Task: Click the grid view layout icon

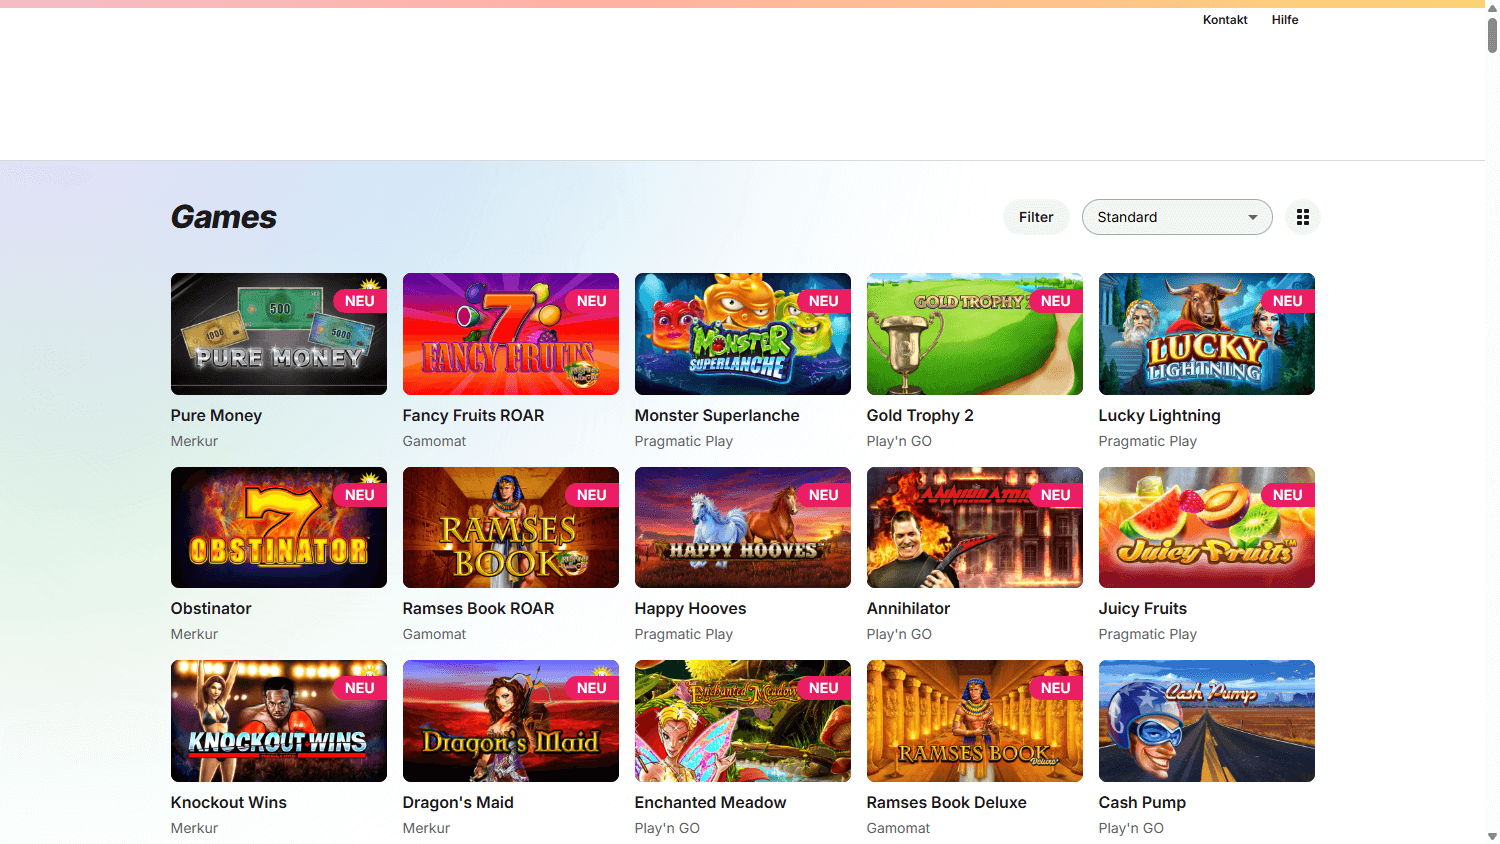Action: click(x=1302, y=217)
